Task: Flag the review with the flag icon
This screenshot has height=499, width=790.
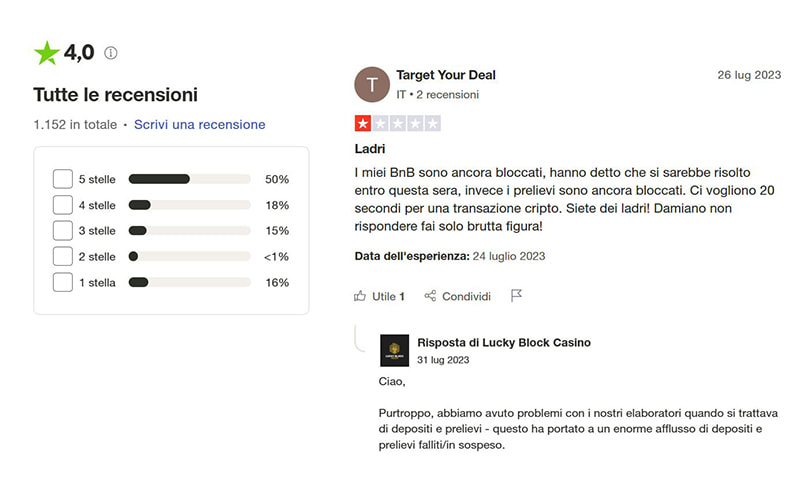Action: point(516,296)
